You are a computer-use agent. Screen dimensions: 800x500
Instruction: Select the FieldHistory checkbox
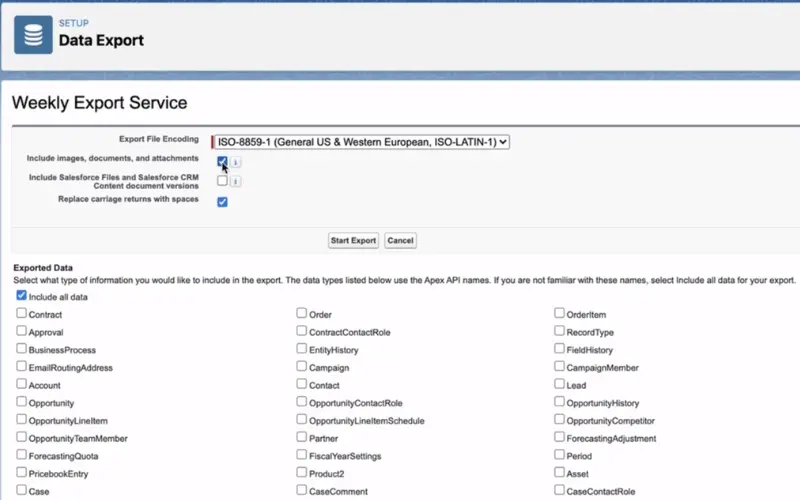coord(559,348)
